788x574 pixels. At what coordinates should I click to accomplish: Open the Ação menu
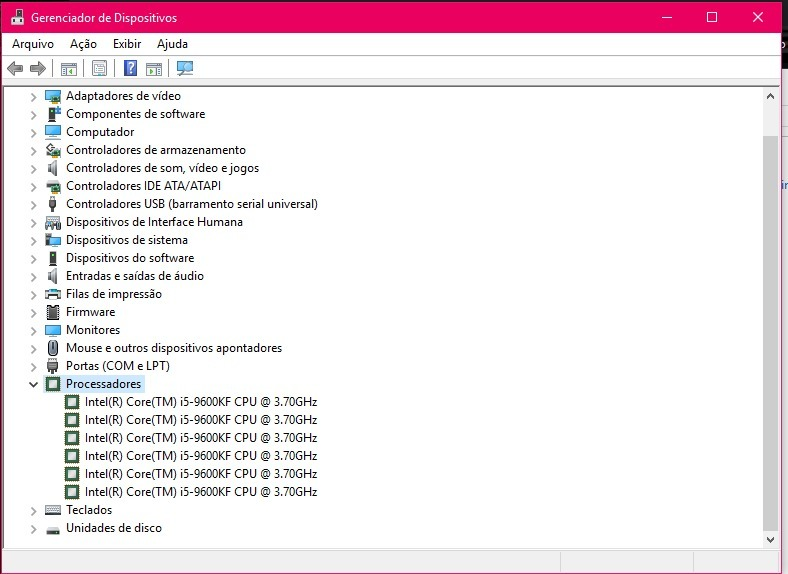pyautogui.click(x=83, y=44)
